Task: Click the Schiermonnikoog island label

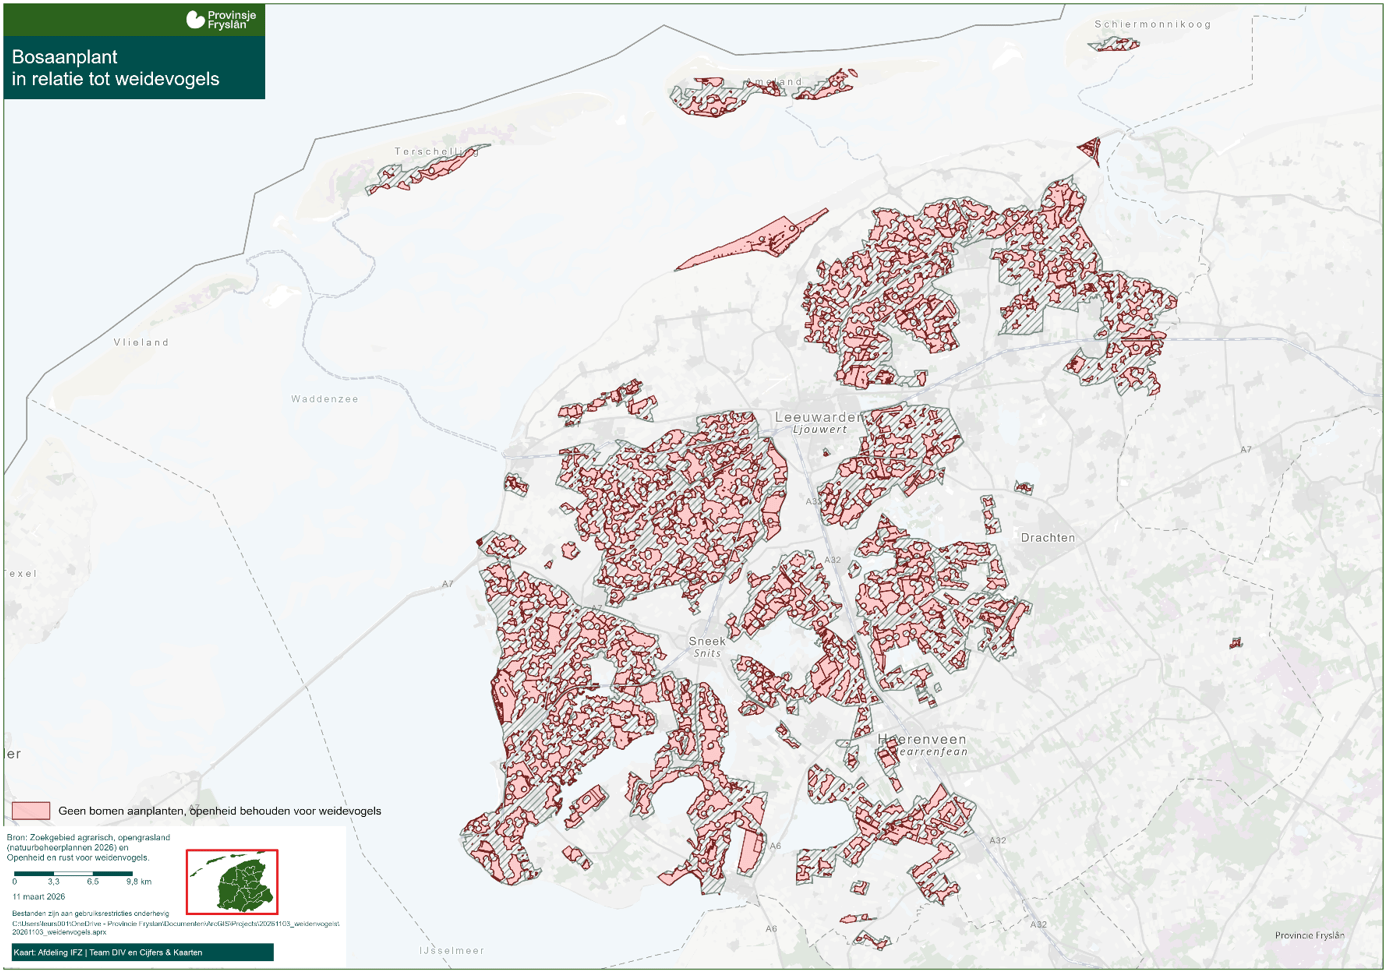Action: click(x=1152, y=24)
